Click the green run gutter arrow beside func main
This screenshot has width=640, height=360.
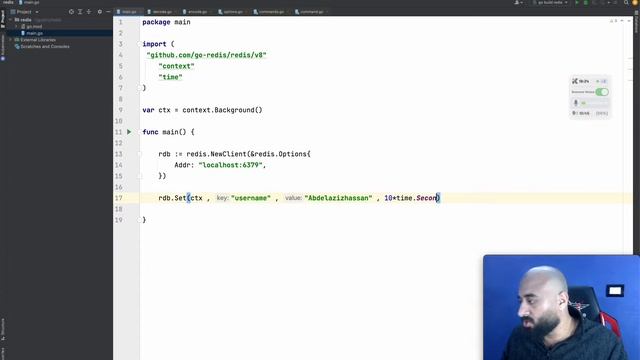pyautogui.click(x=129, y=132)
